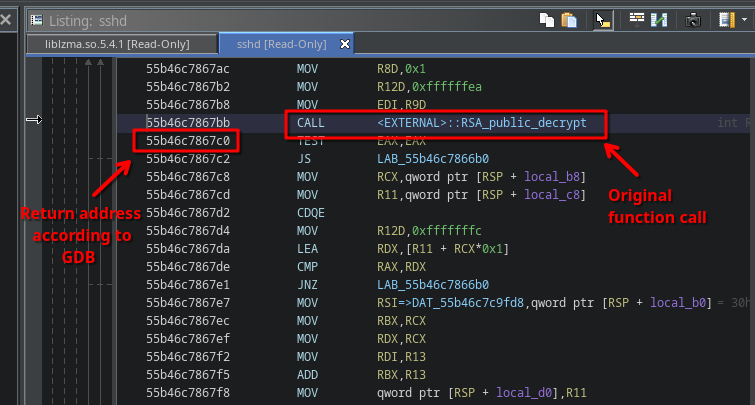The image size is (755, 405).
Task: Select address 55b46c7867e1
Action: (x=188, y=285)
